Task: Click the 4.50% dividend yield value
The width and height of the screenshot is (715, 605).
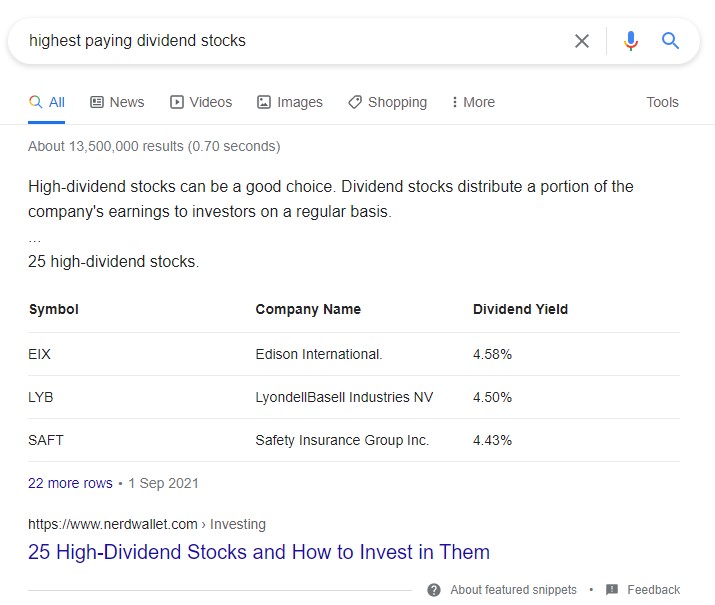Action: pyautogui.click(x=492, y=397)
